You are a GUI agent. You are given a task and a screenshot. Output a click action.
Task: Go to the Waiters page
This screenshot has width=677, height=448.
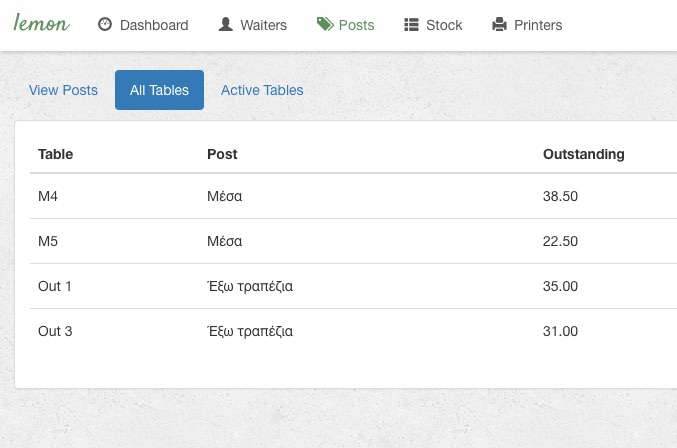[x=263, y=25]
